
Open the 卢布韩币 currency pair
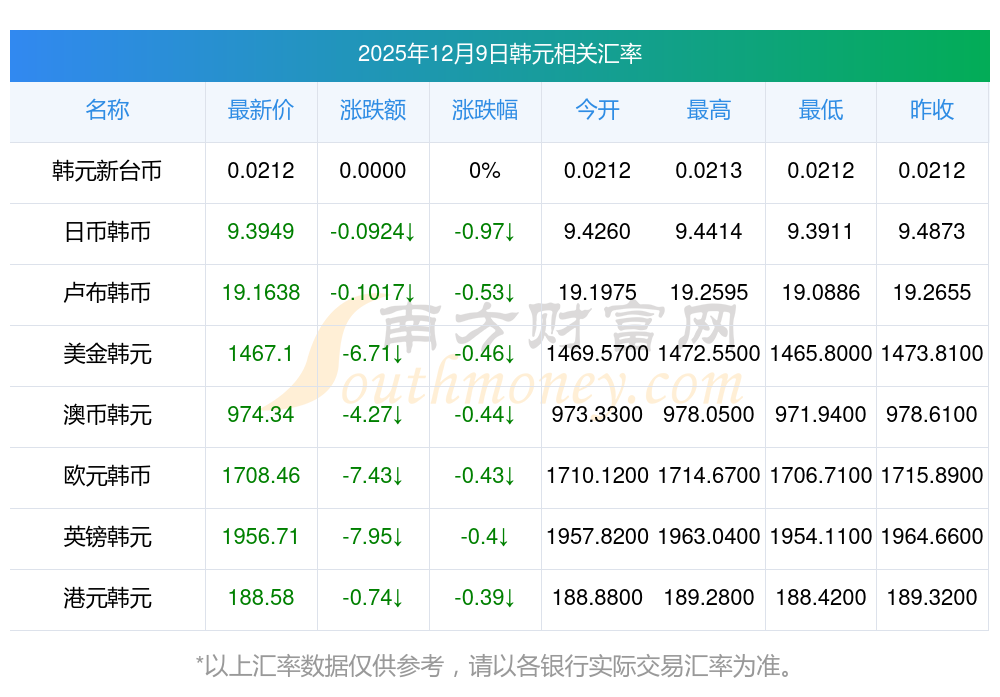tap(107, 293)
